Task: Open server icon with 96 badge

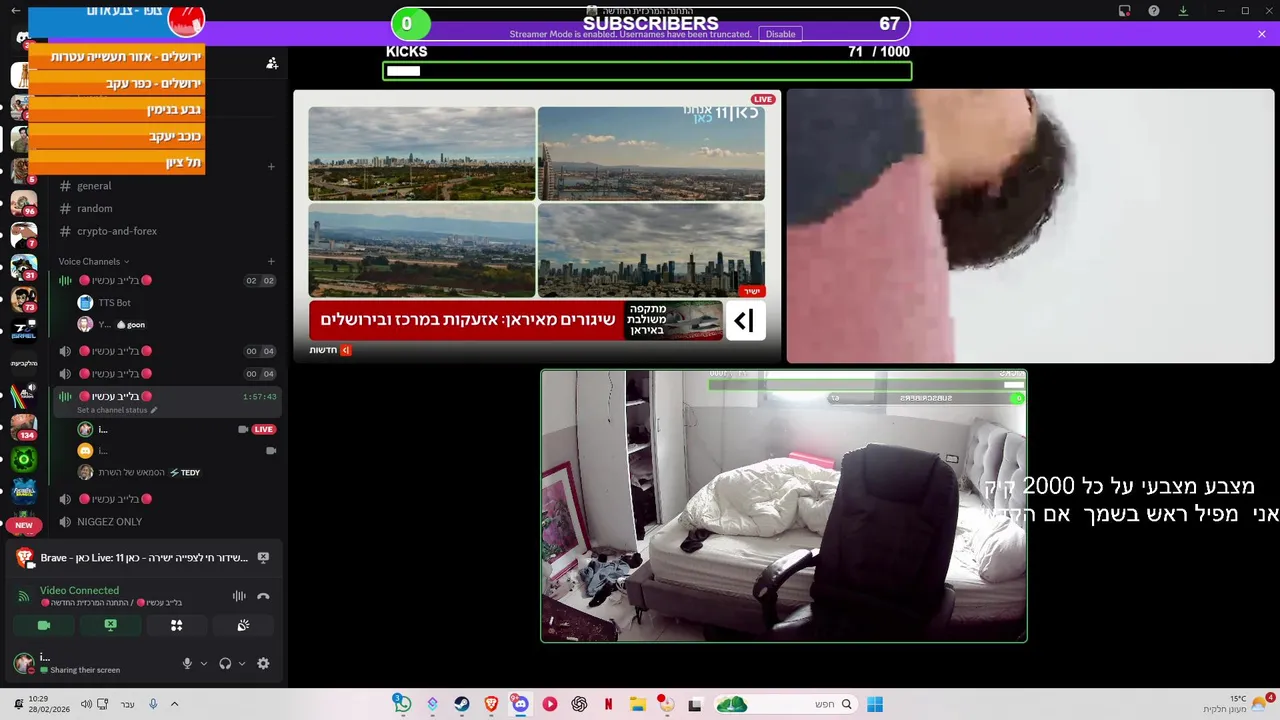Action: (x=23, y=203)
